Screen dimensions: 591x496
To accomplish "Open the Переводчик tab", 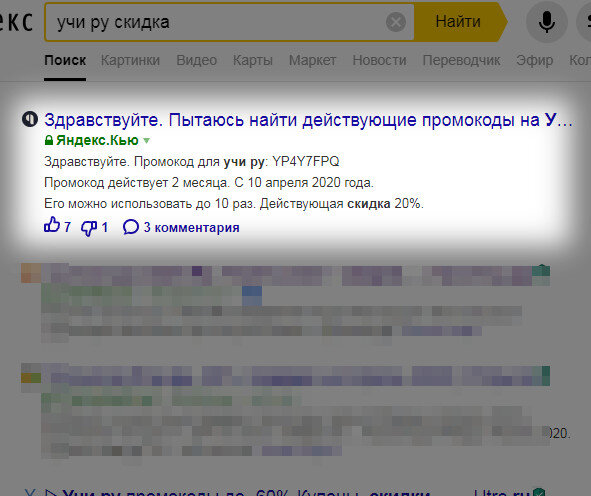I will point(461,60).
